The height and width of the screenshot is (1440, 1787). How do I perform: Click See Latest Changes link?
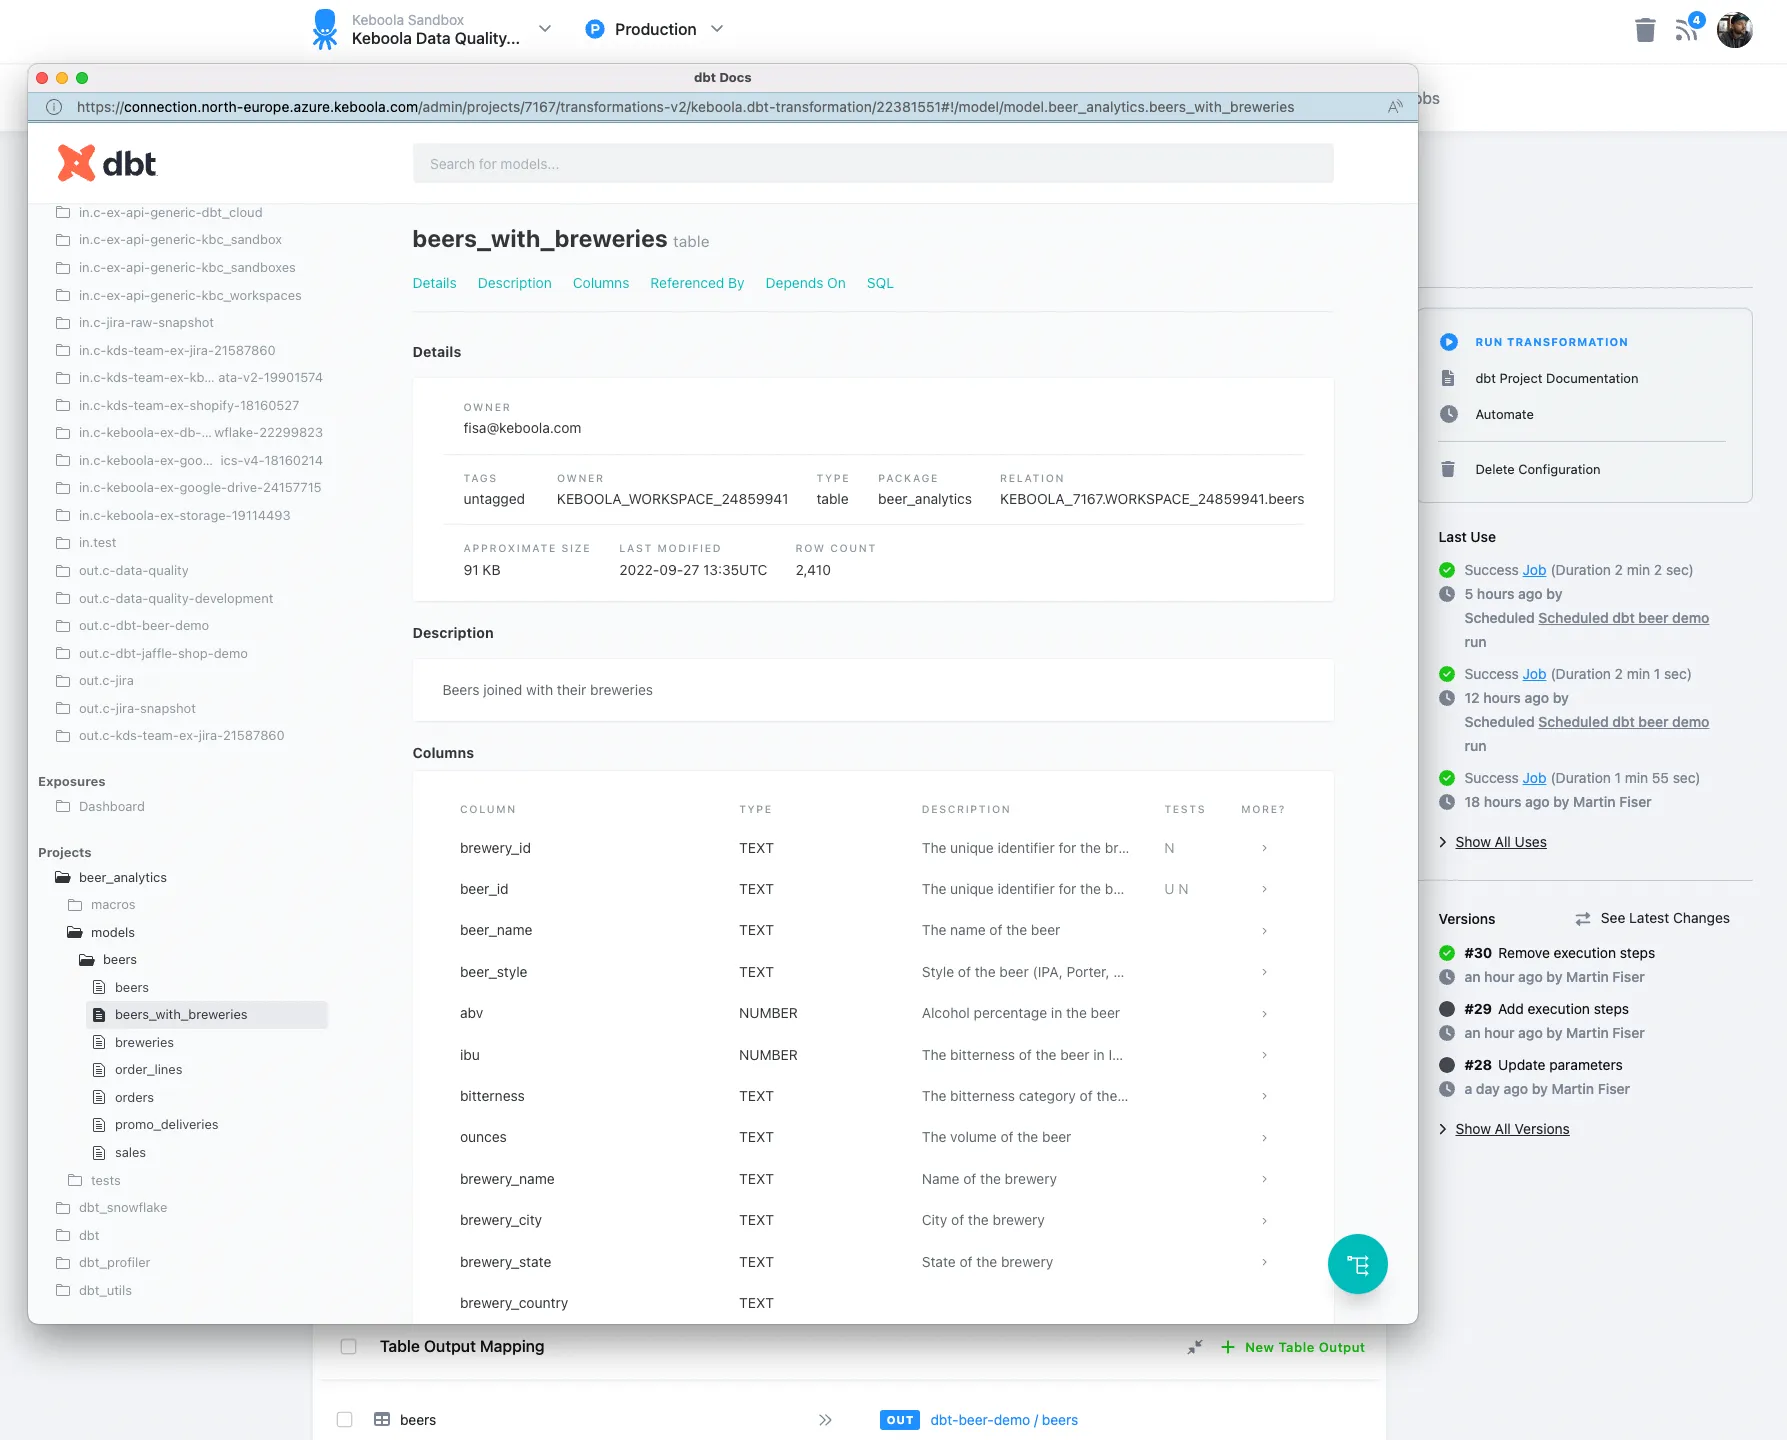coord(1664,918)
